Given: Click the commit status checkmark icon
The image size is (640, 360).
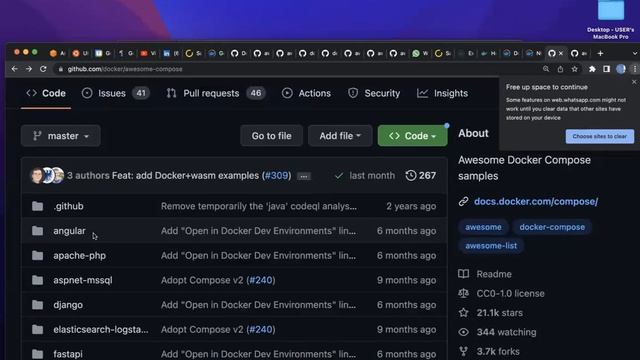Looking at the screenshot, I should 339,176.
